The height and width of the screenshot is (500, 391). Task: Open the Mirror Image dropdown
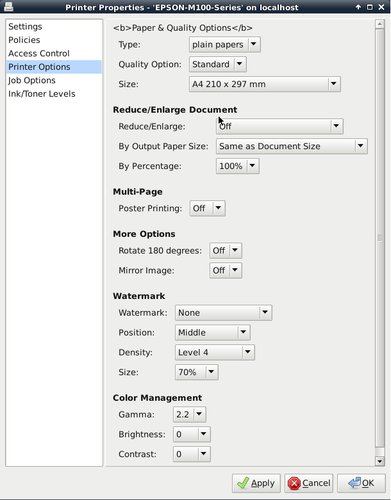click(225, 270)
